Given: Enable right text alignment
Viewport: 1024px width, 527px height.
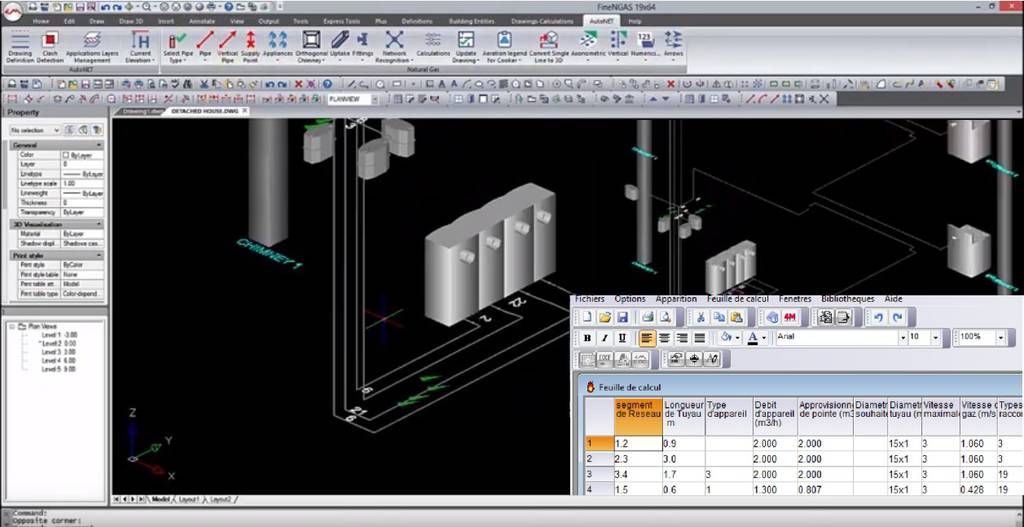Looking at the screenshot, I should [x=682, y=338].
